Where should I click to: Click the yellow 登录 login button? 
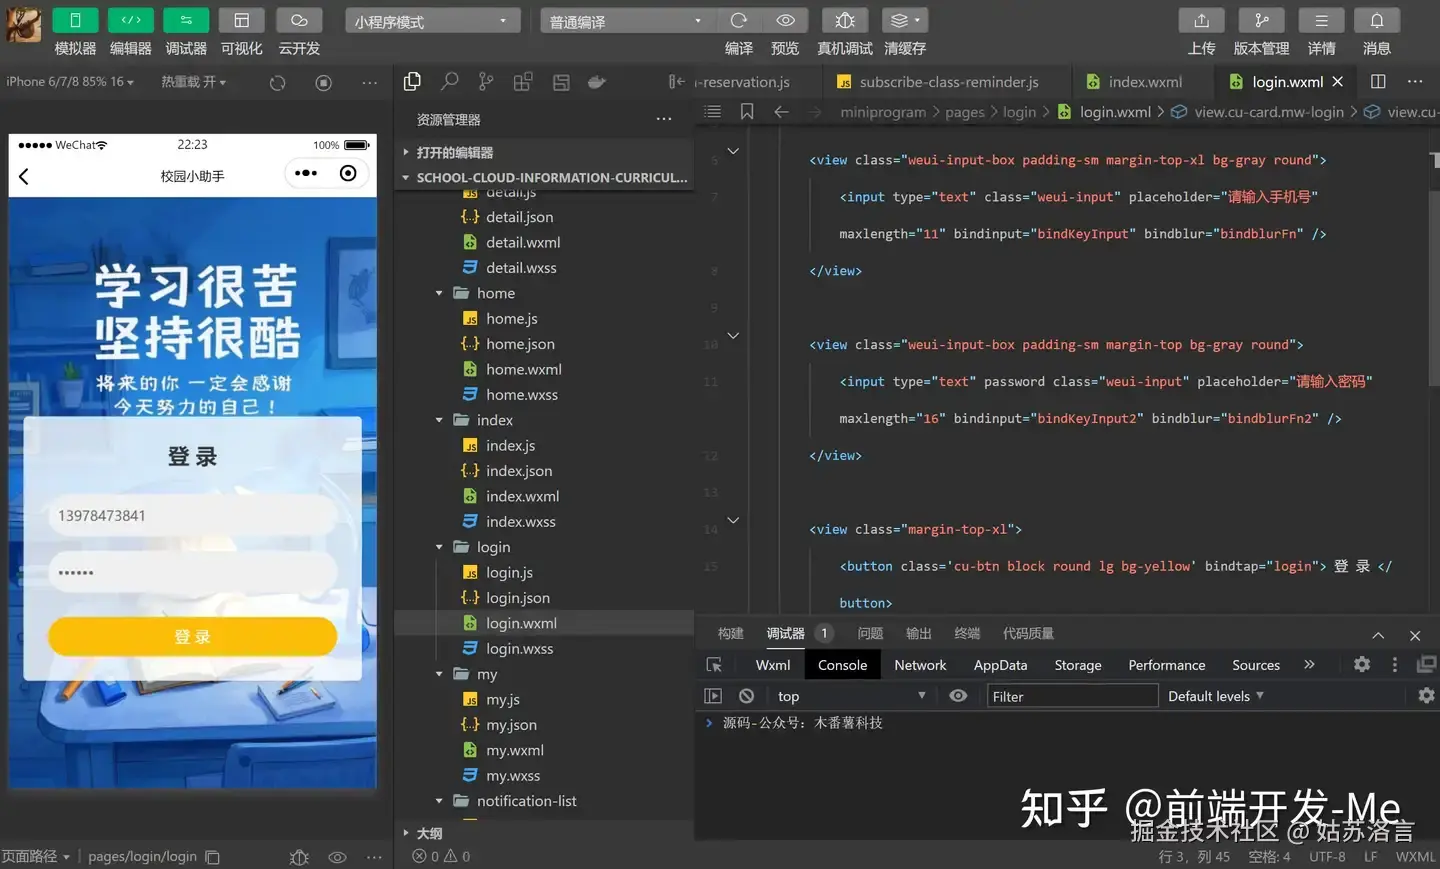click(x=193, y=637)
